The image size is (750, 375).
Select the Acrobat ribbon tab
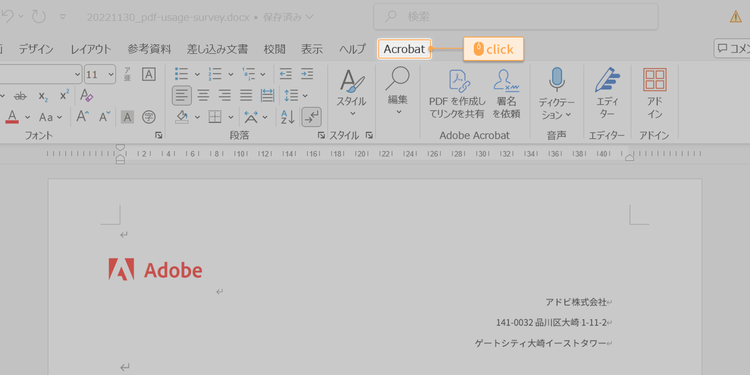pos(404,49)
